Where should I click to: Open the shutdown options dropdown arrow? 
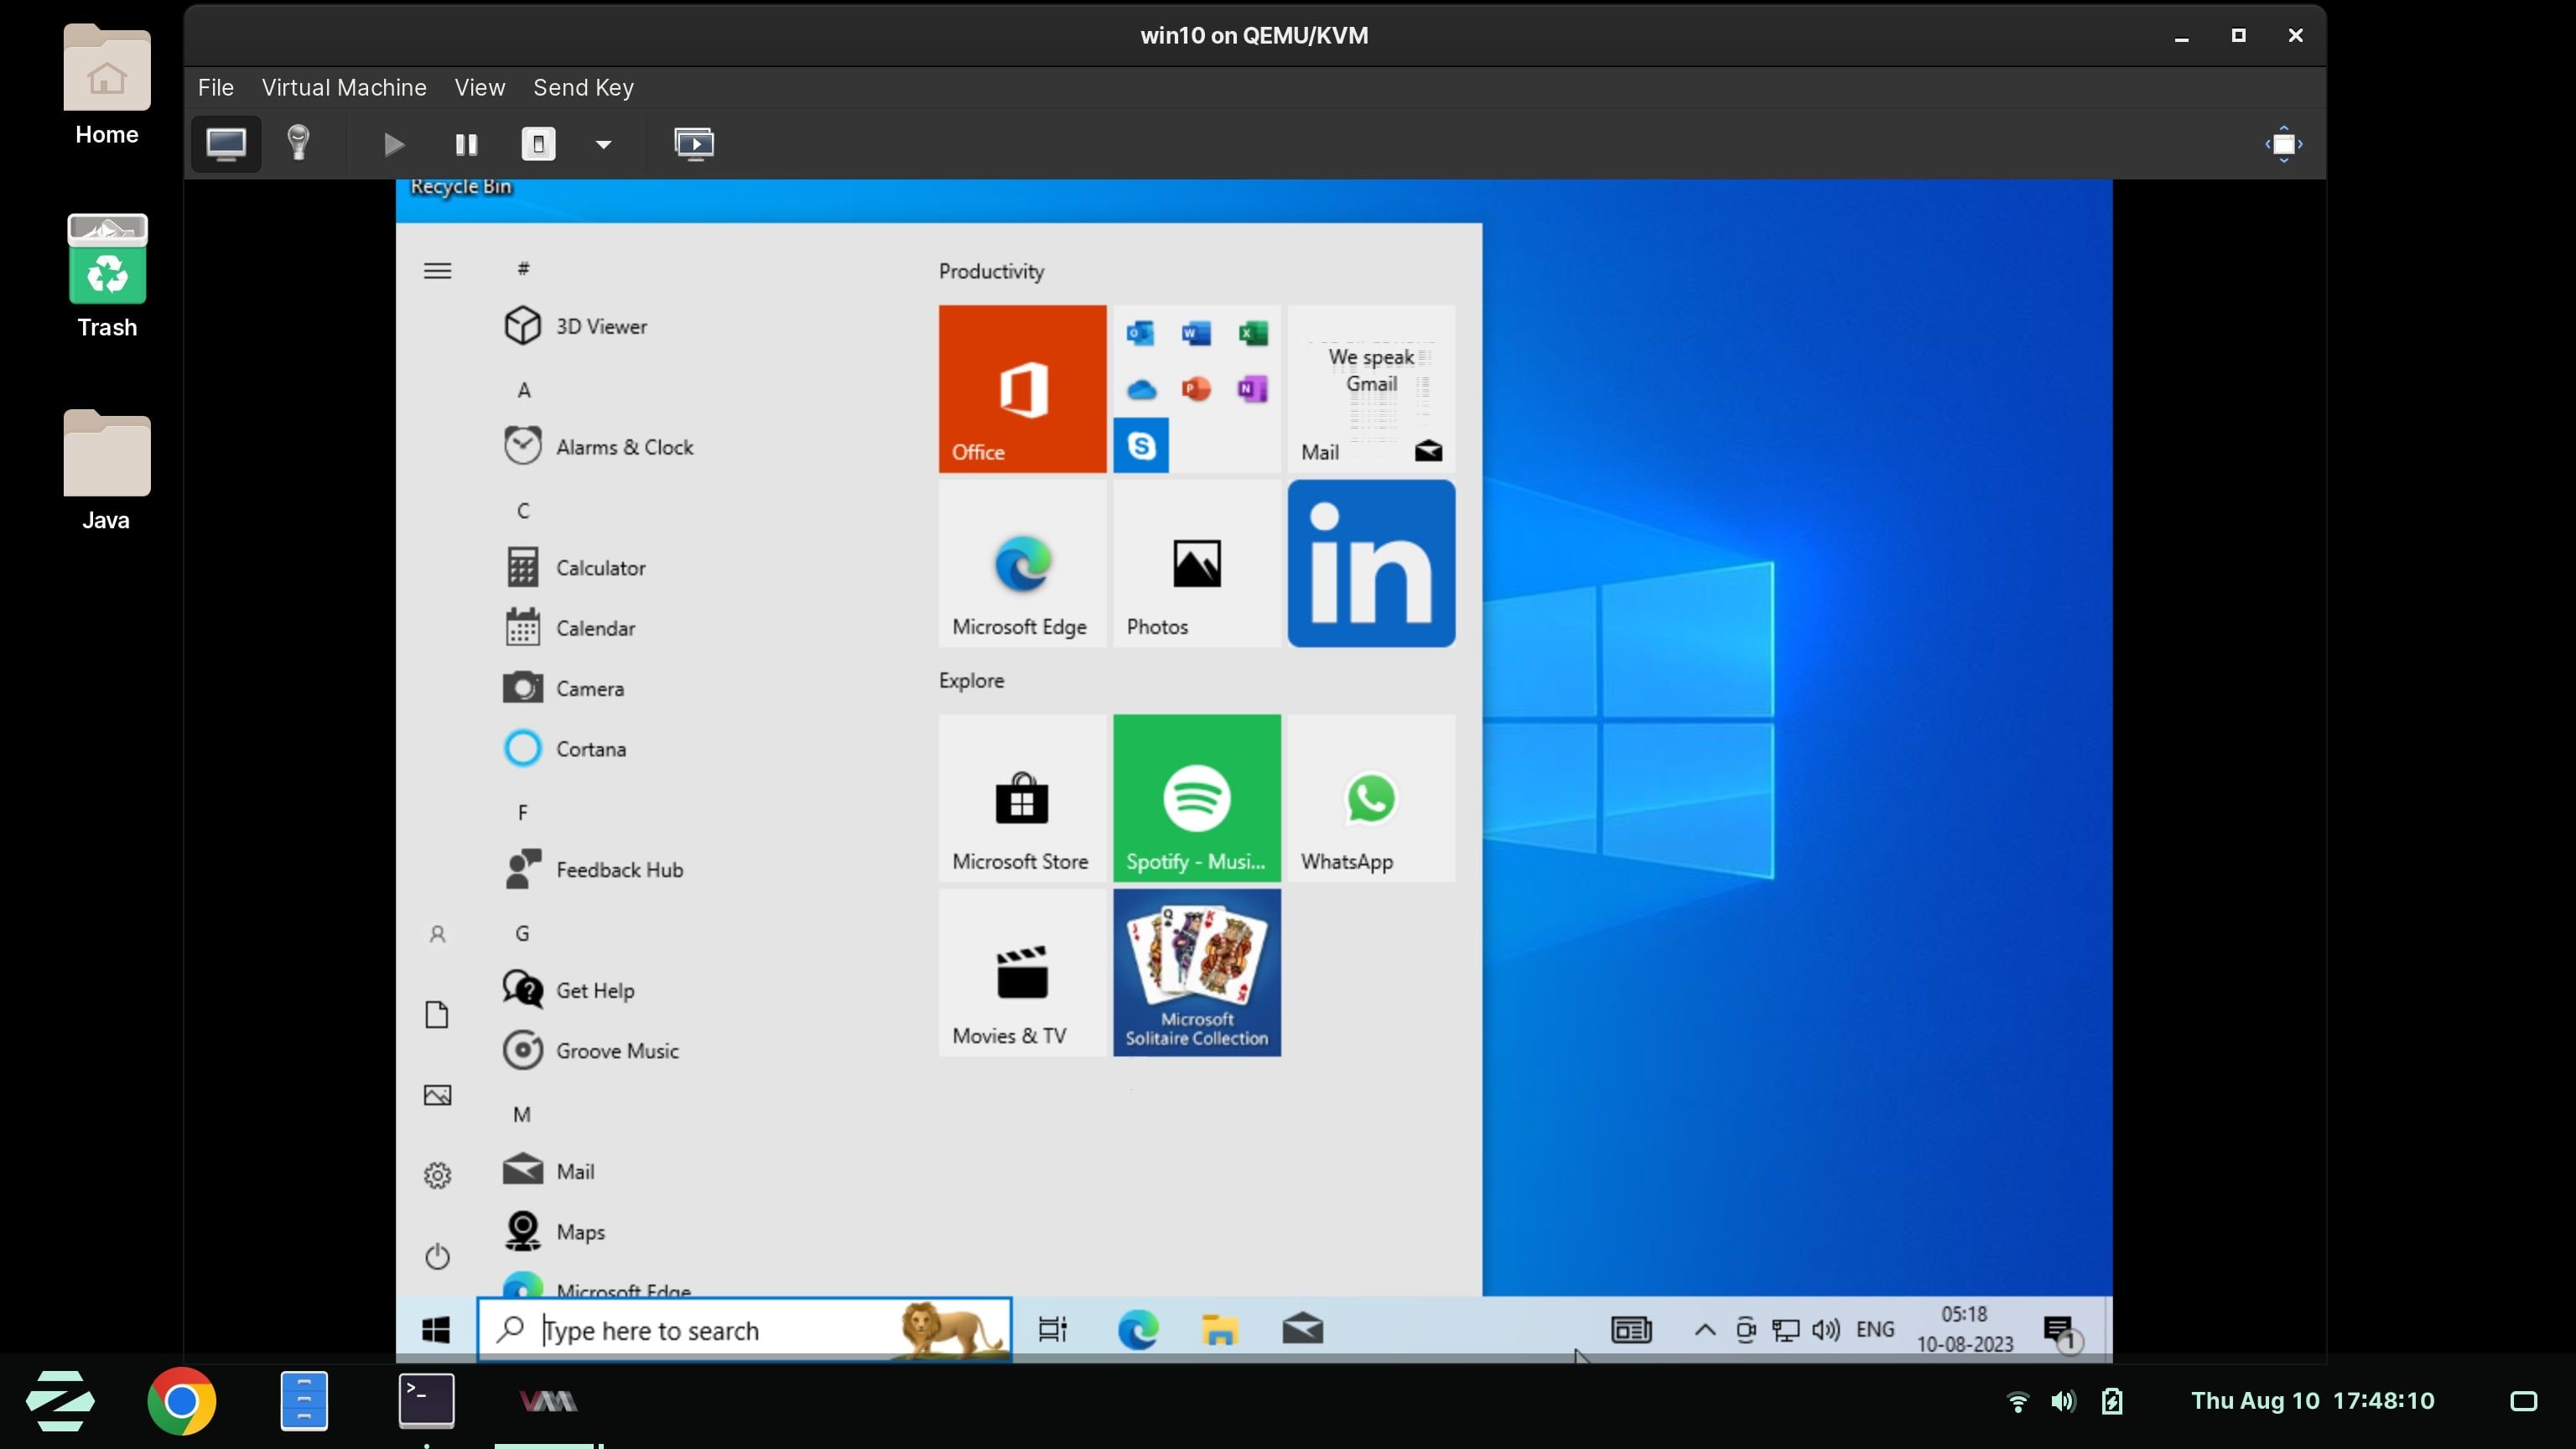[602, 143]
